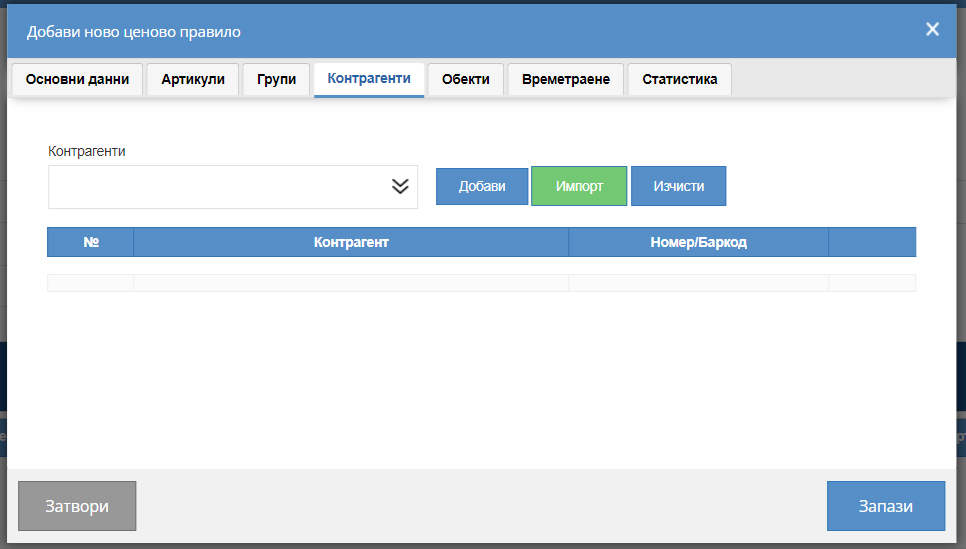Go to the Обекти tab
966x549 pixels.
pos(466,79)
